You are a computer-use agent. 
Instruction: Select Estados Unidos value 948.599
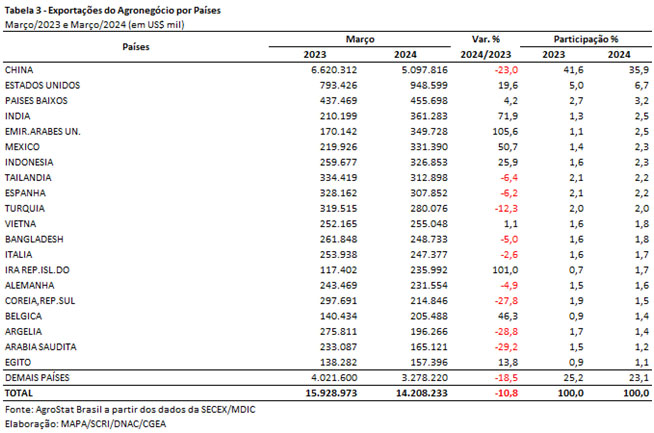click(429, 85)
